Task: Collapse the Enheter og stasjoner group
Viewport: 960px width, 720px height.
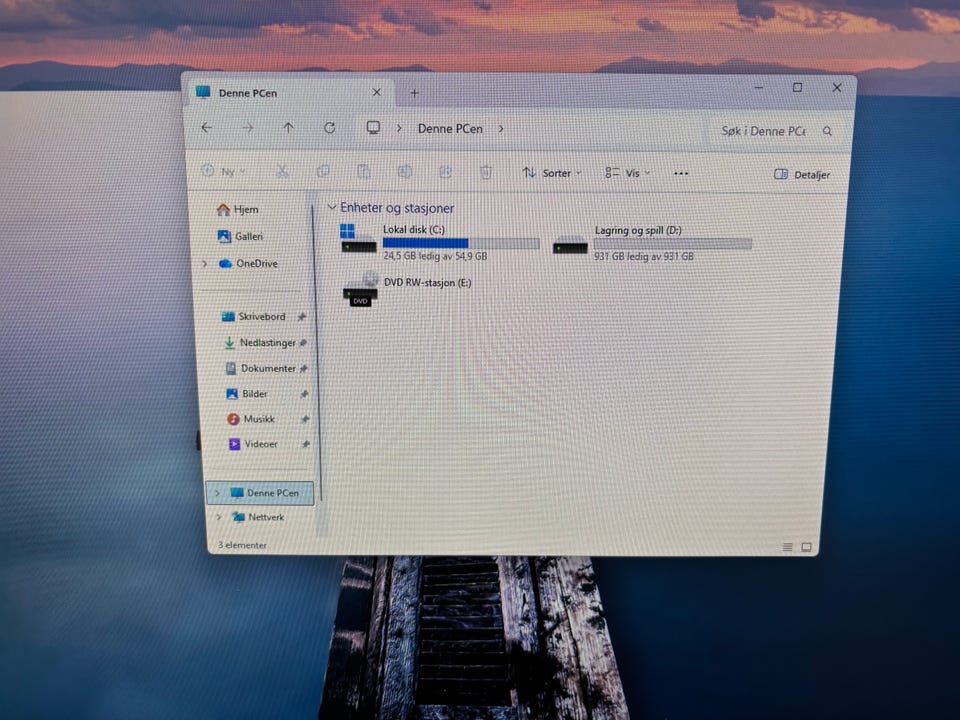Action: click(332, 207)
